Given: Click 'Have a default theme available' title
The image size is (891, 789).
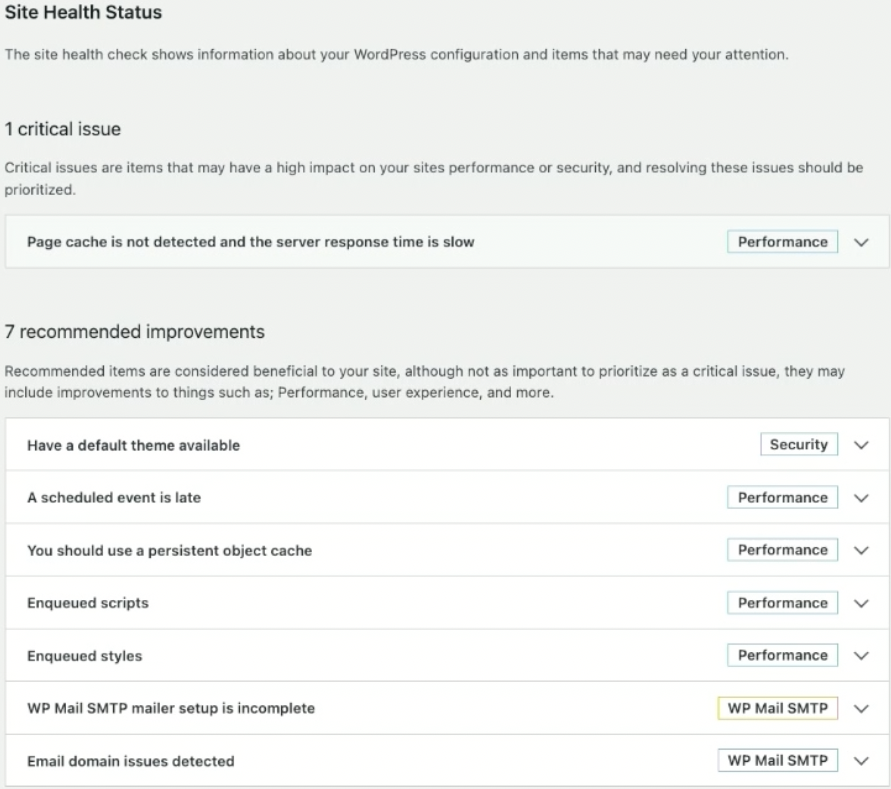Looking at the screenshot, I should click(x=134, y=445).
